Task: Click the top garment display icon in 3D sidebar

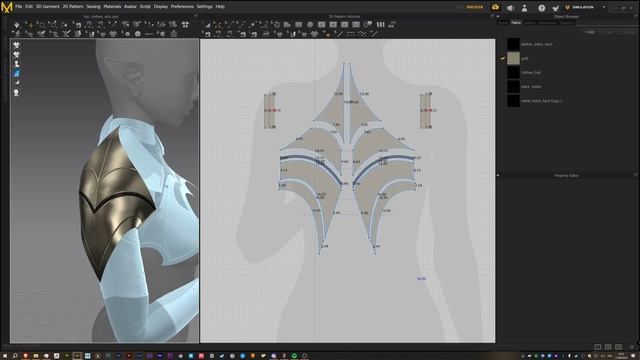Action: (x=16, y=45)
